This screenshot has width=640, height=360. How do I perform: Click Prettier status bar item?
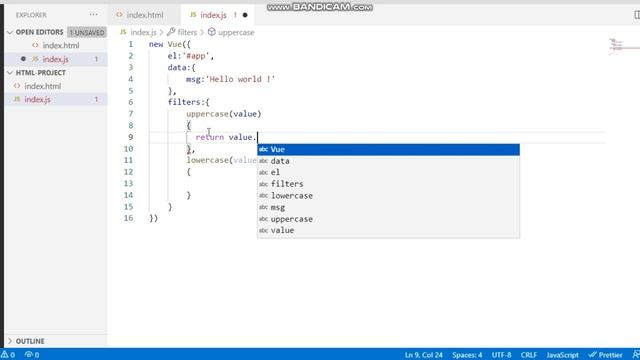pos(605,355)
